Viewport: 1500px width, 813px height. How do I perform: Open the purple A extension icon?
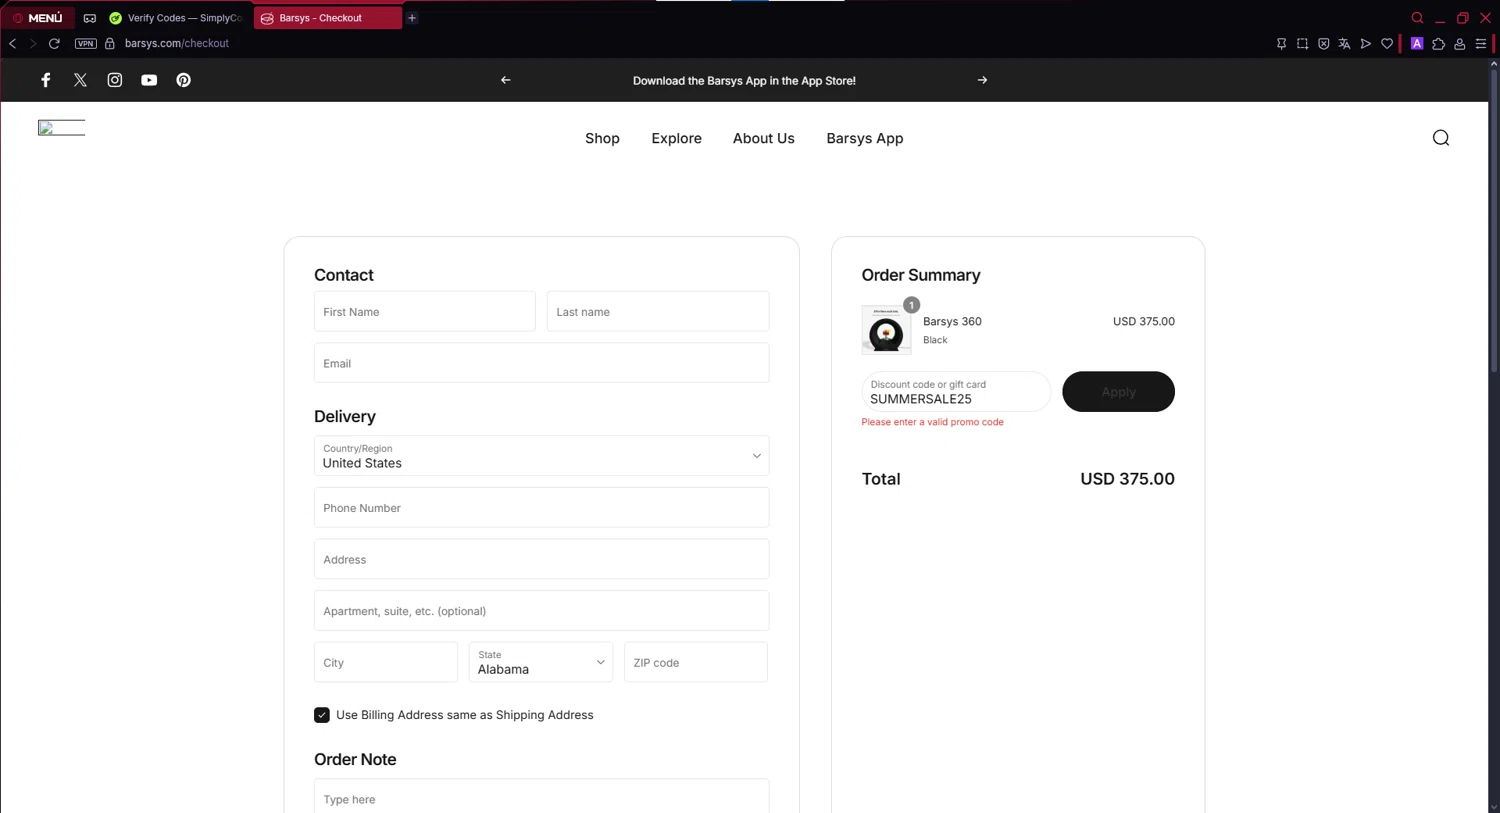(x=1417, y=44)
